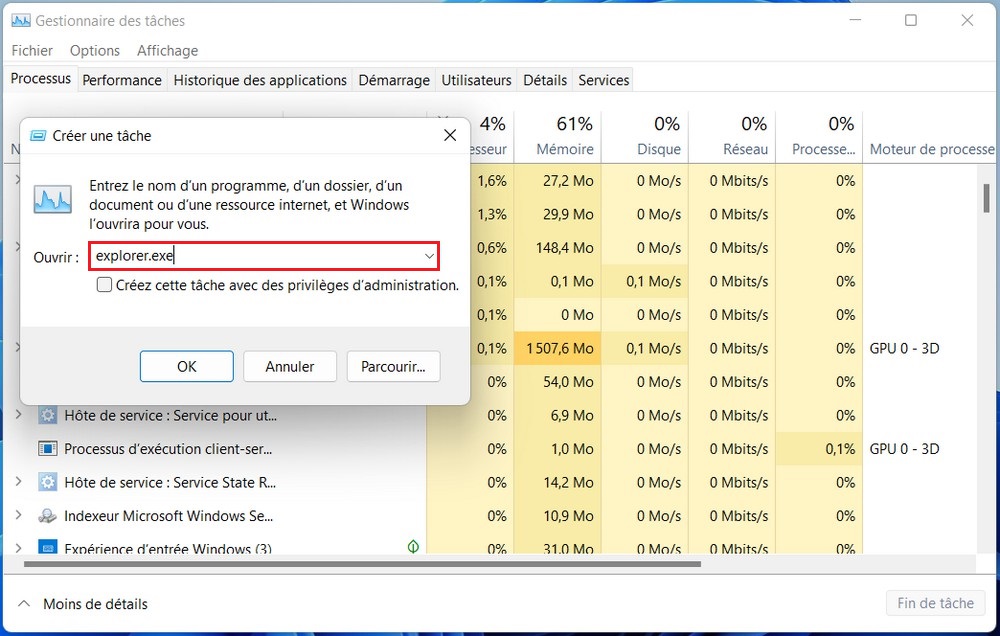
Task: Click the Indexeur Microsoft Windows Search icon
Action: click(47, 516)
